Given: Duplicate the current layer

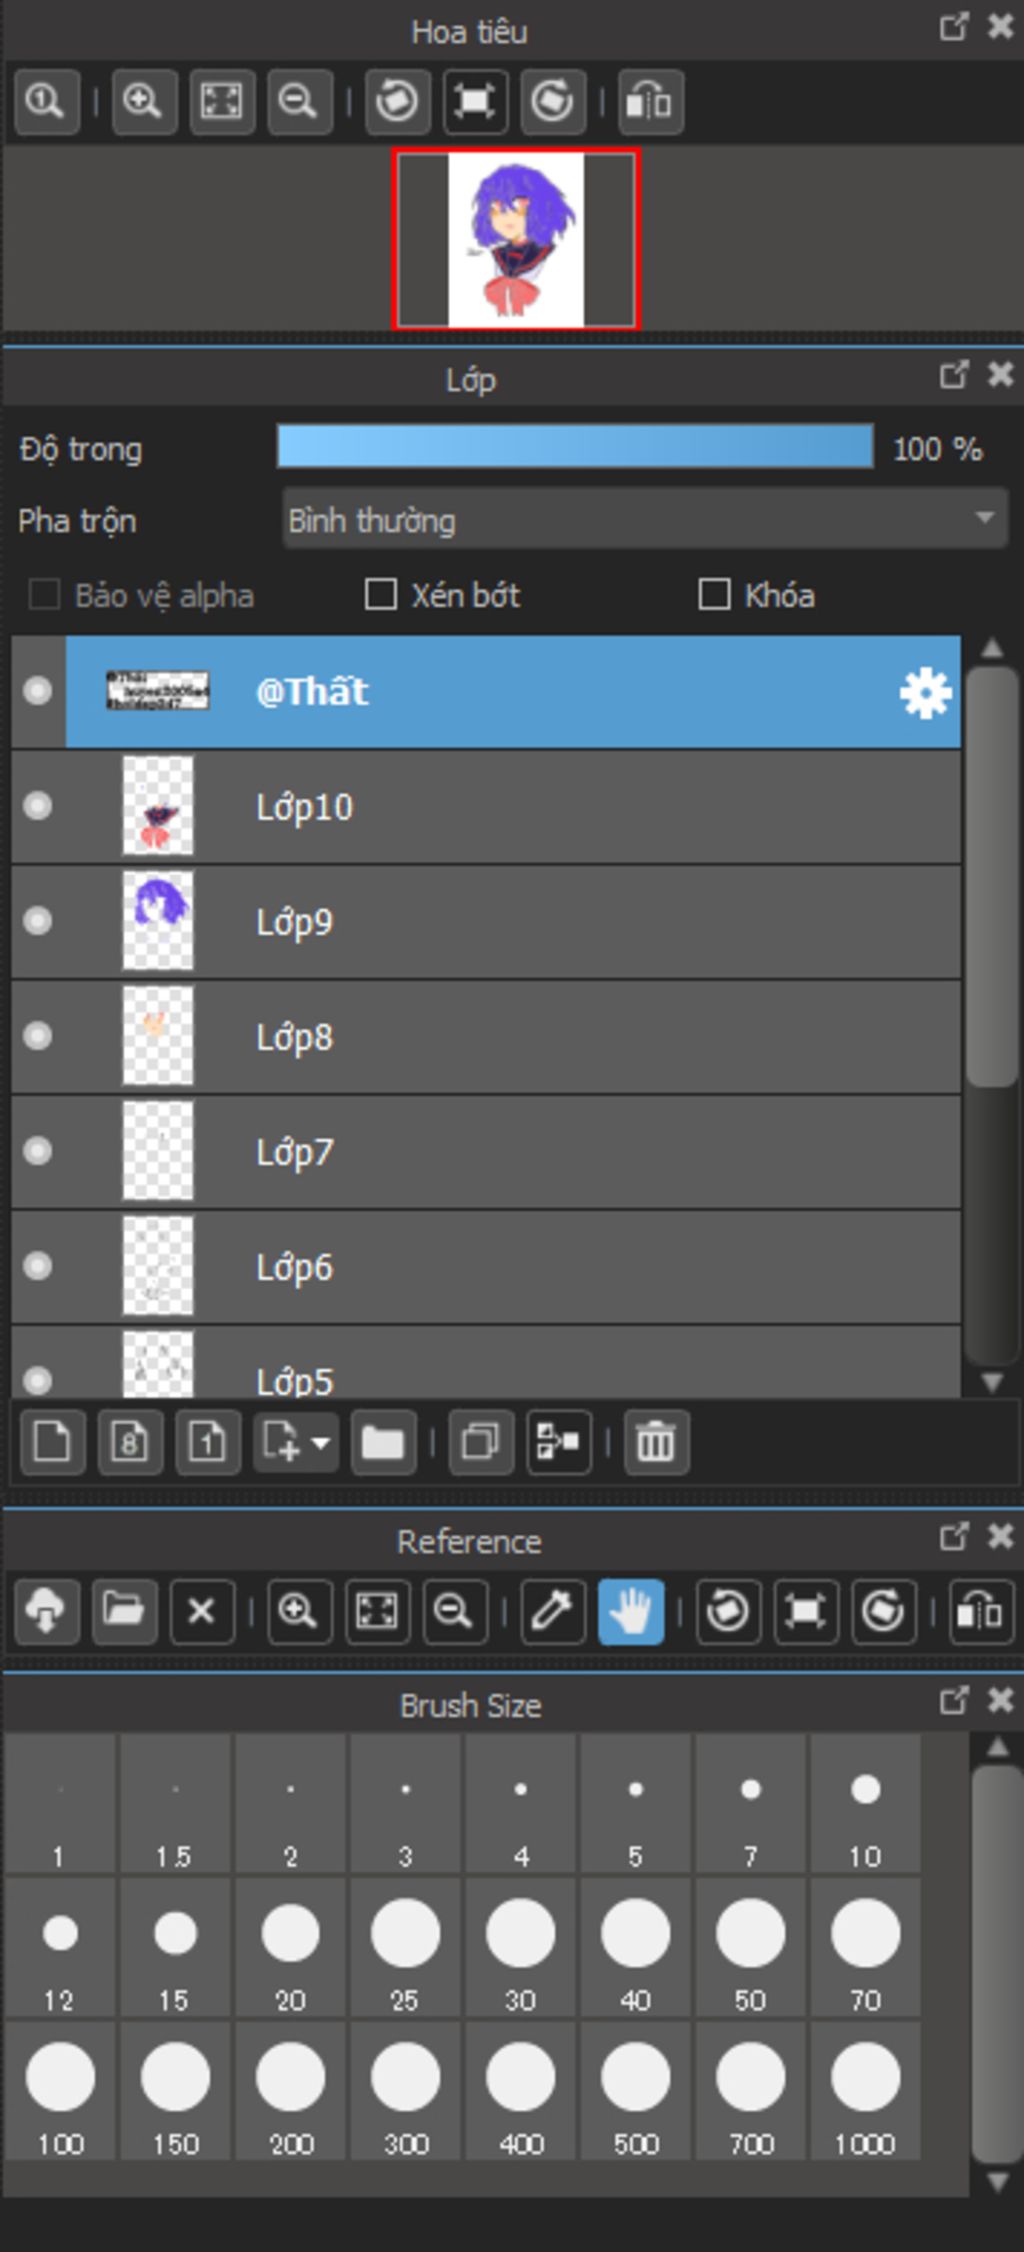Looking at the screenshot, I should (481, 1442).
